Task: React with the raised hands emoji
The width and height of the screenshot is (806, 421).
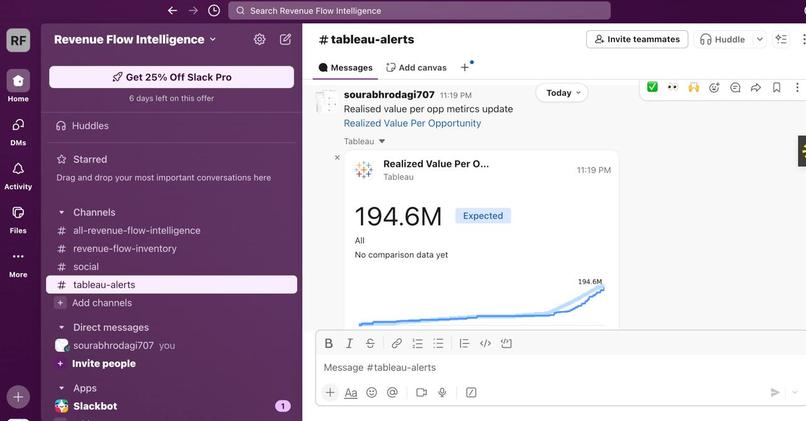Action: coord(694,87)
